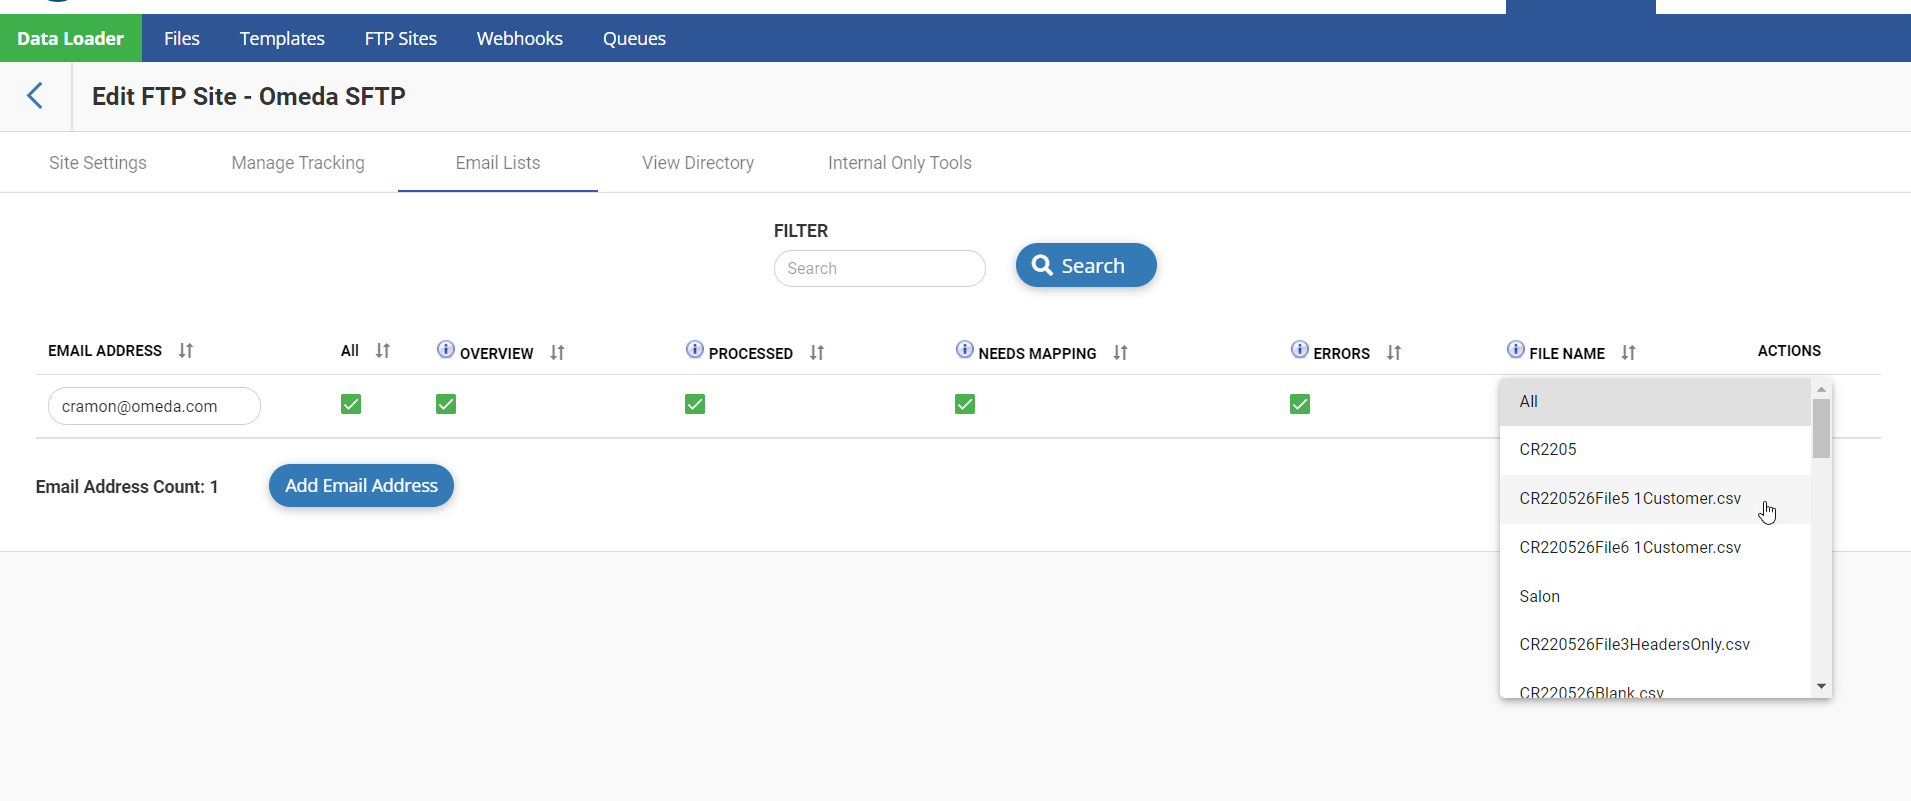This screenshot has height=801, width=1911.
Task: Select CR2205 in file name list
Action: pos(1548,450)
